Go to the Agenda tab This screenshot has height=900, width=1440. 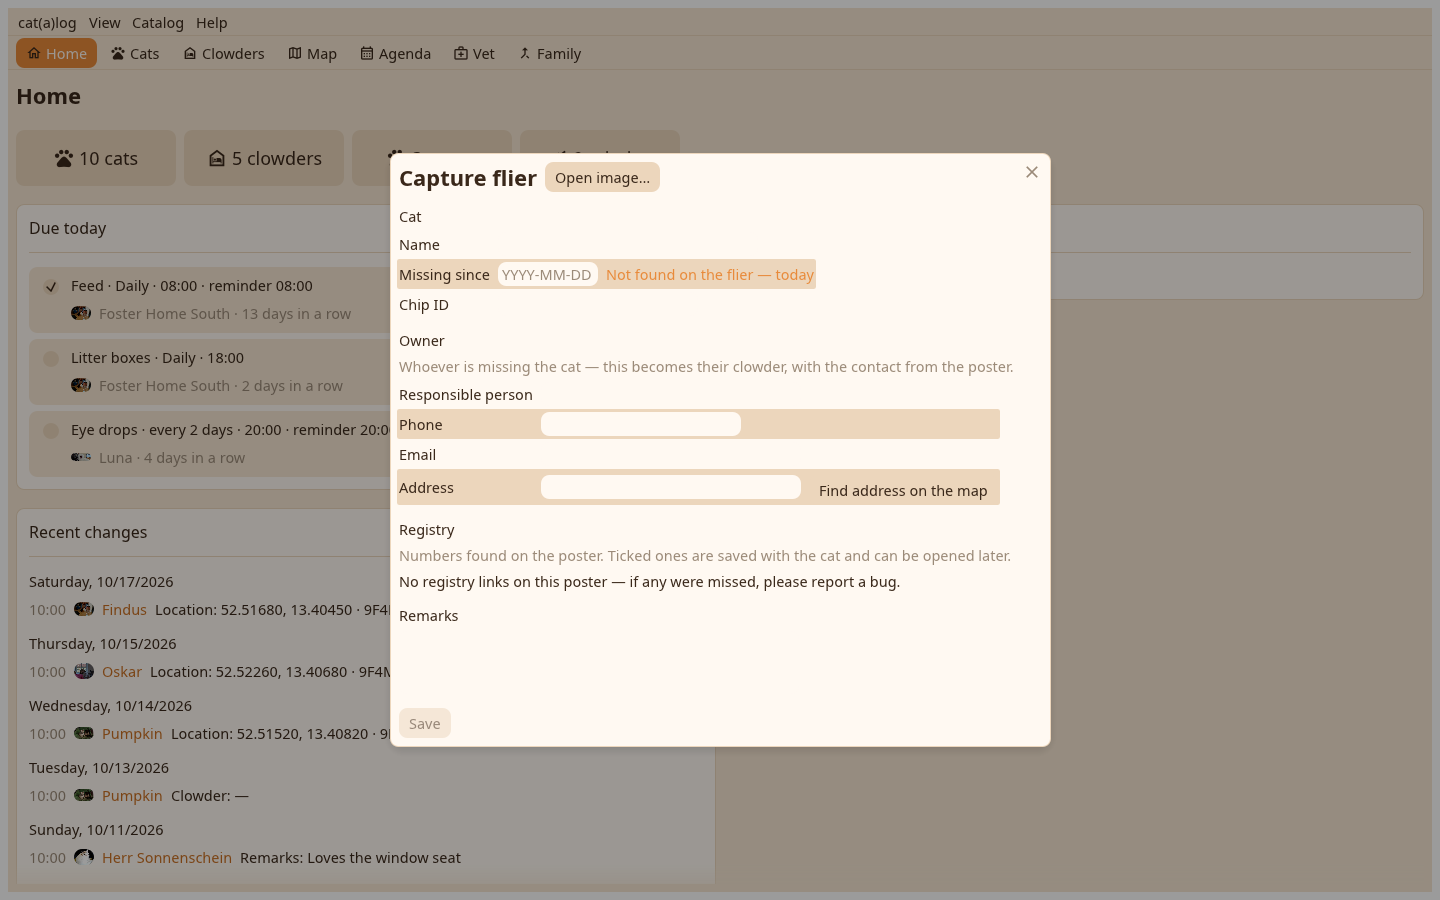(396, 53)
